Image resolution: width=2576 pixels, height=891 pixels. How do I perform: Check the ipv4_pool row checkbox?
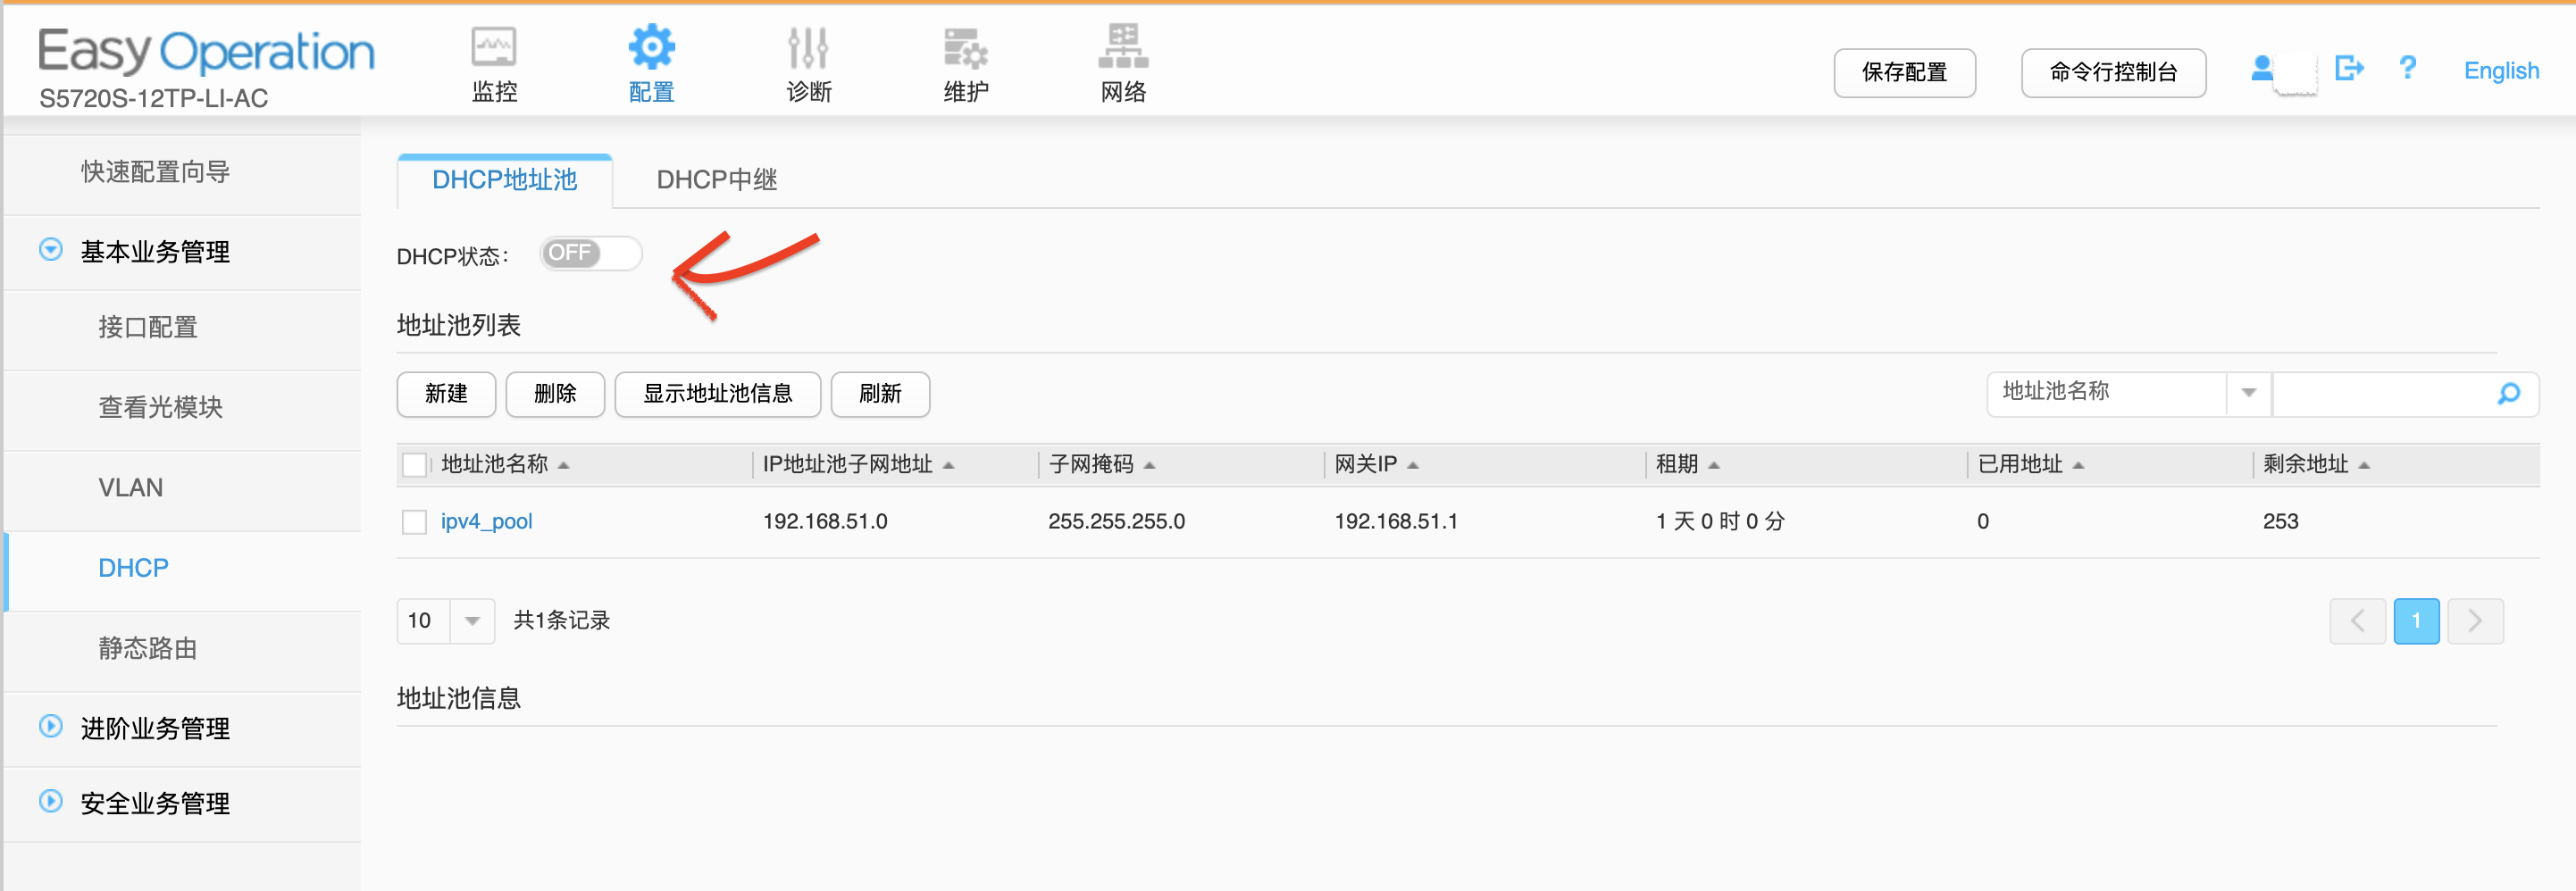click(x=414, y=522)
